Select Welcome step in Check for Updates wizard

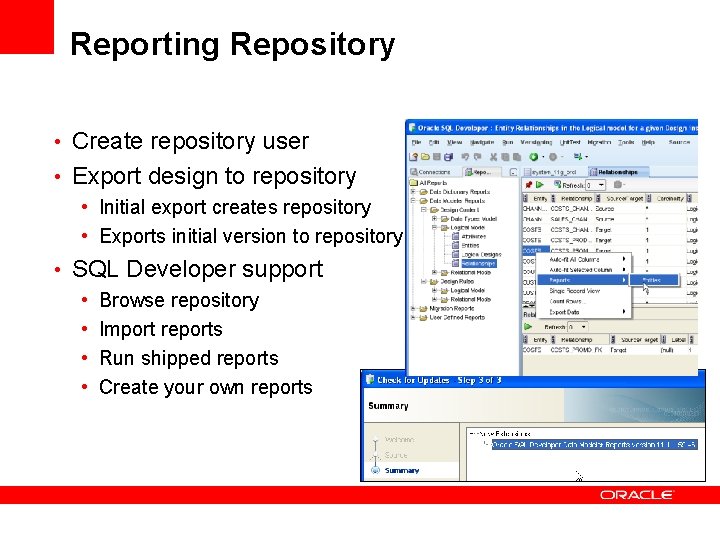(399, 439)
